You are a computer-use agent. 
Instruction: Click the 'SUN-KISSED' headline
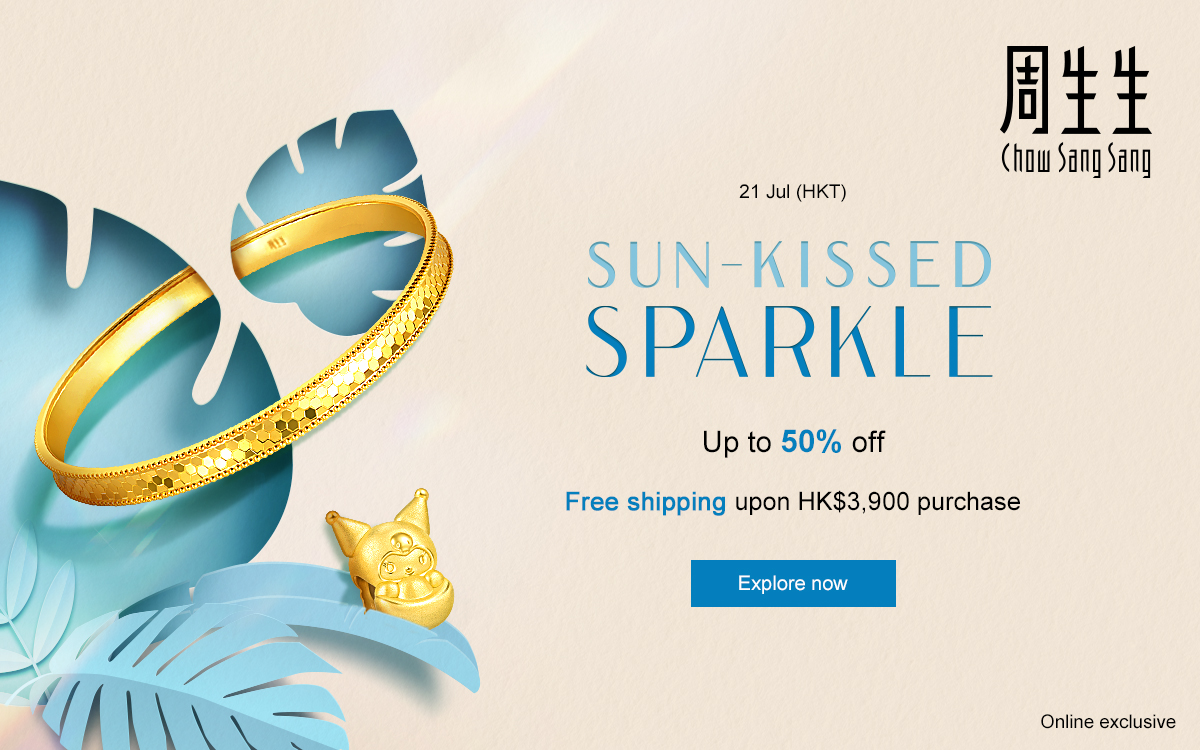[x=789, y=265]
